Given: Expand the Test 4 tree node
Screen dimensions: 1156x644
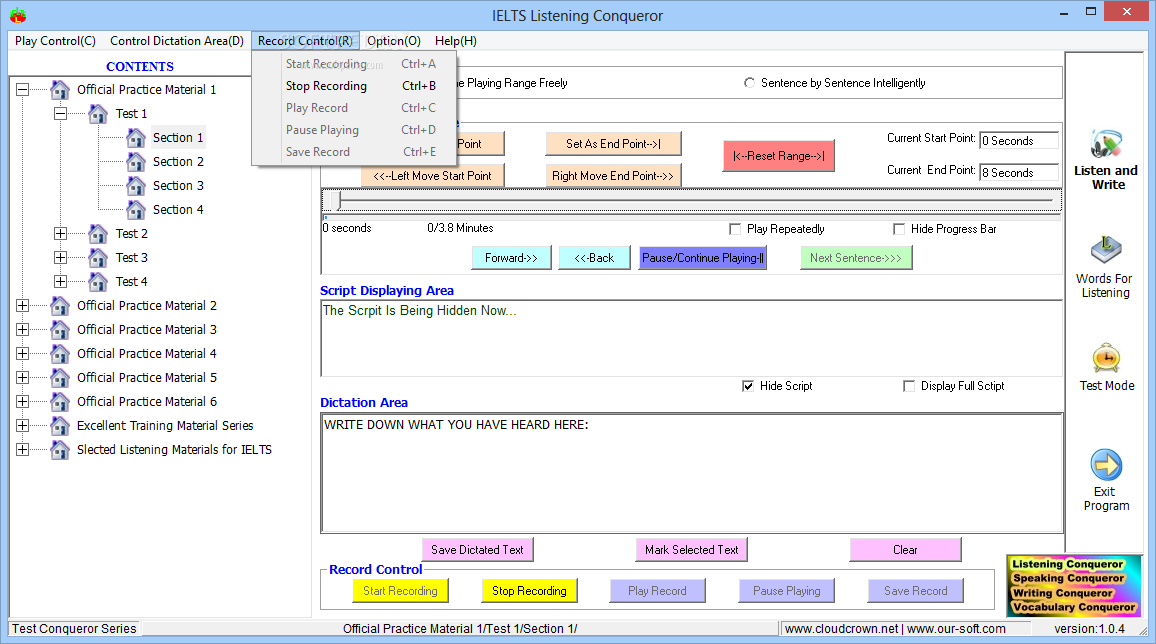Looking at the screenshot, I should (x=60, y=281).
